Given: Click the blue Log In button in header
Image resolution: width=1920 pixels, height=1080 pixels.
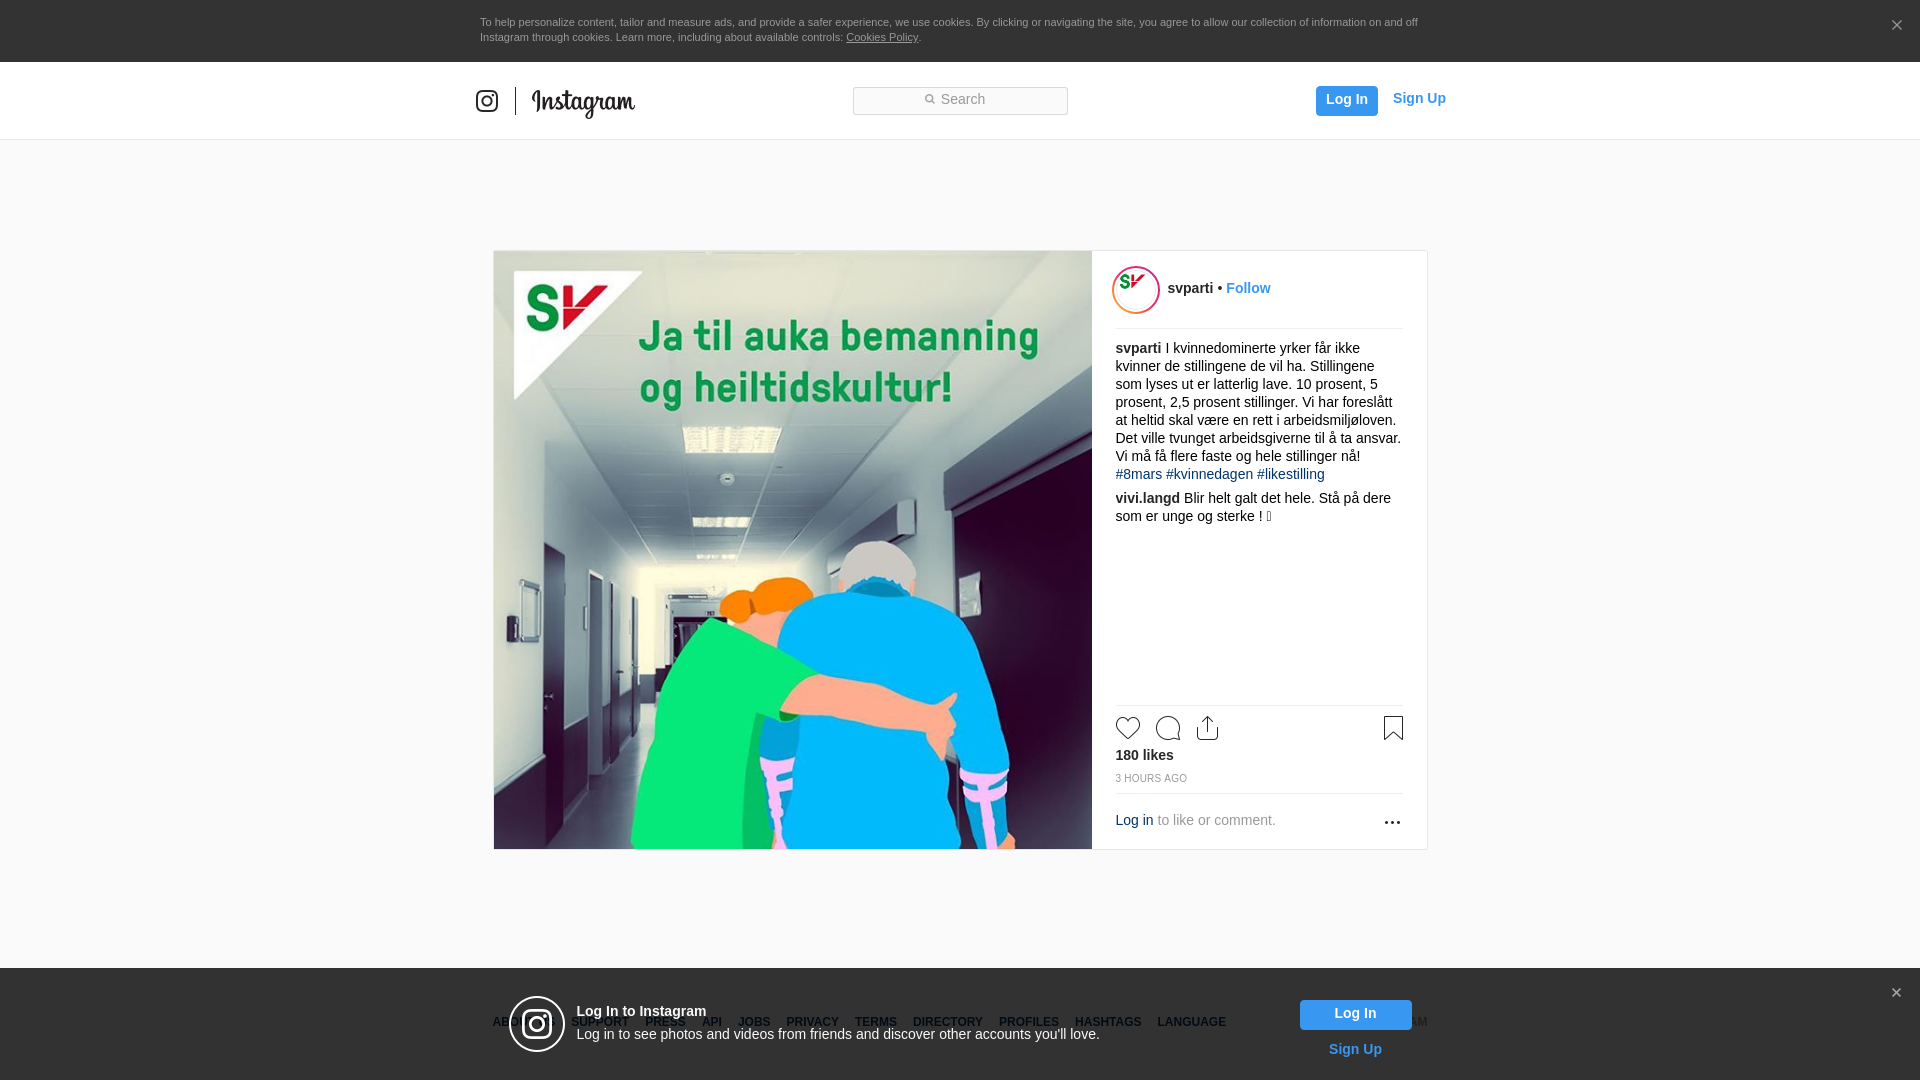Looking at the screenshot, I should 1346,100.
